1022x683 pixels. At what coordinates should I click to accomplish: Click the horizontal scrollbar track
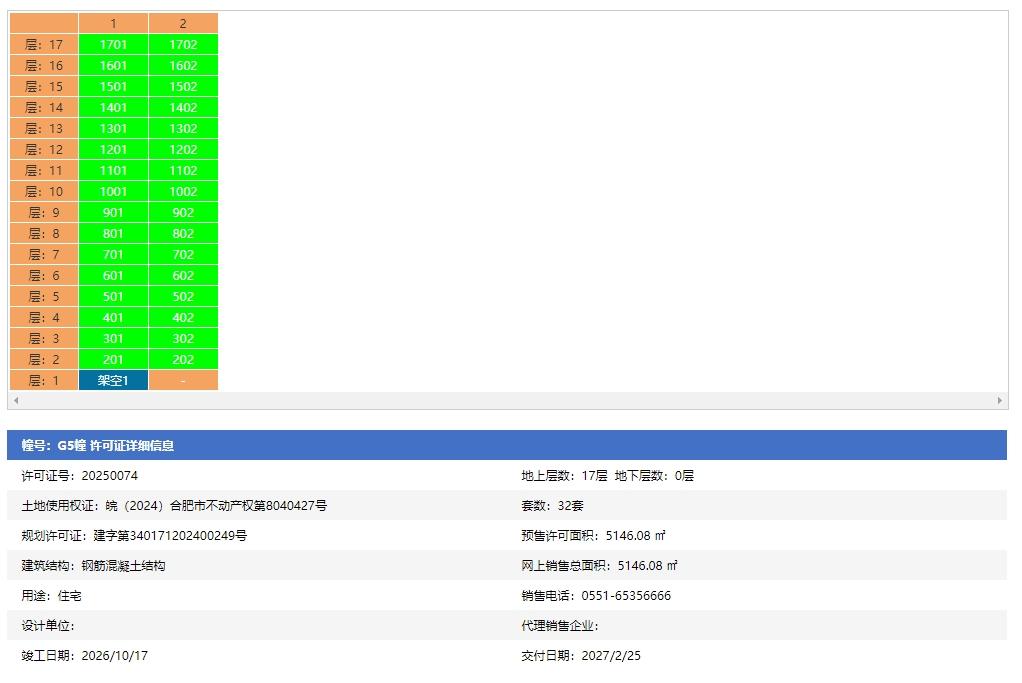(x=508, y=400)
